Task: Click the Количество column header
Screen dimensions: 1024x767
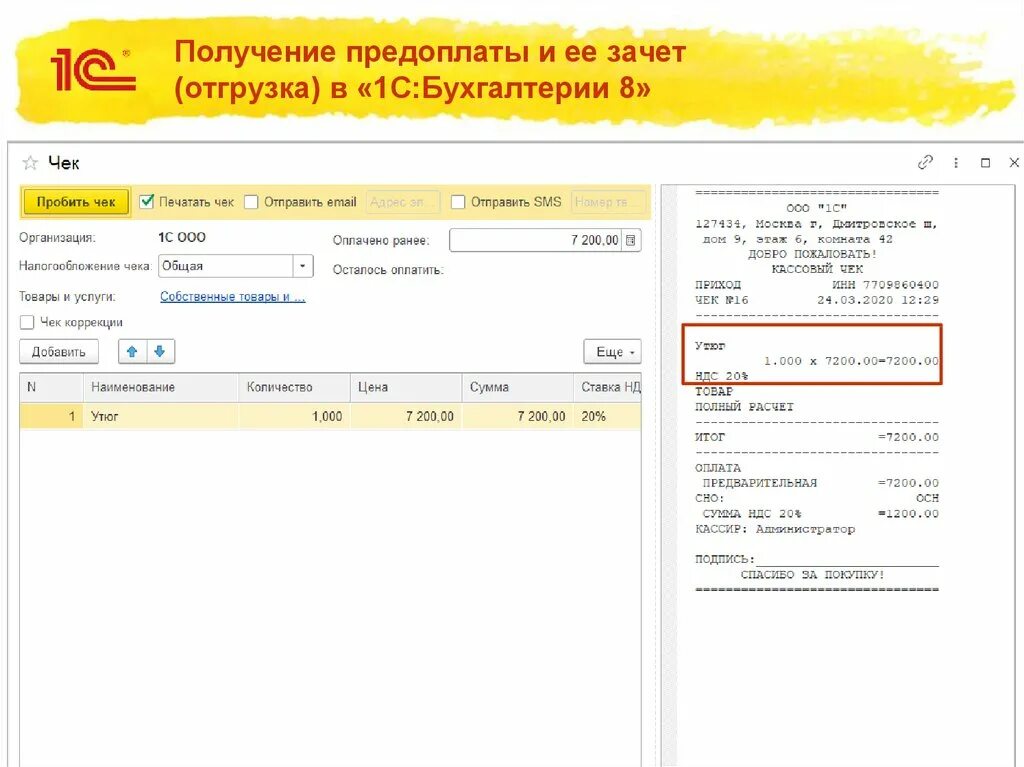Action: [x=295, y=387]
